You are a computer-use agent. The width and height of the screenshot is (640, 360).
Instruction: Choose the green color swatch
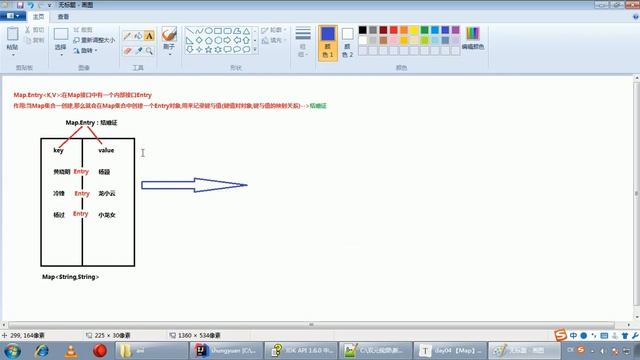(x=424, y=30)
